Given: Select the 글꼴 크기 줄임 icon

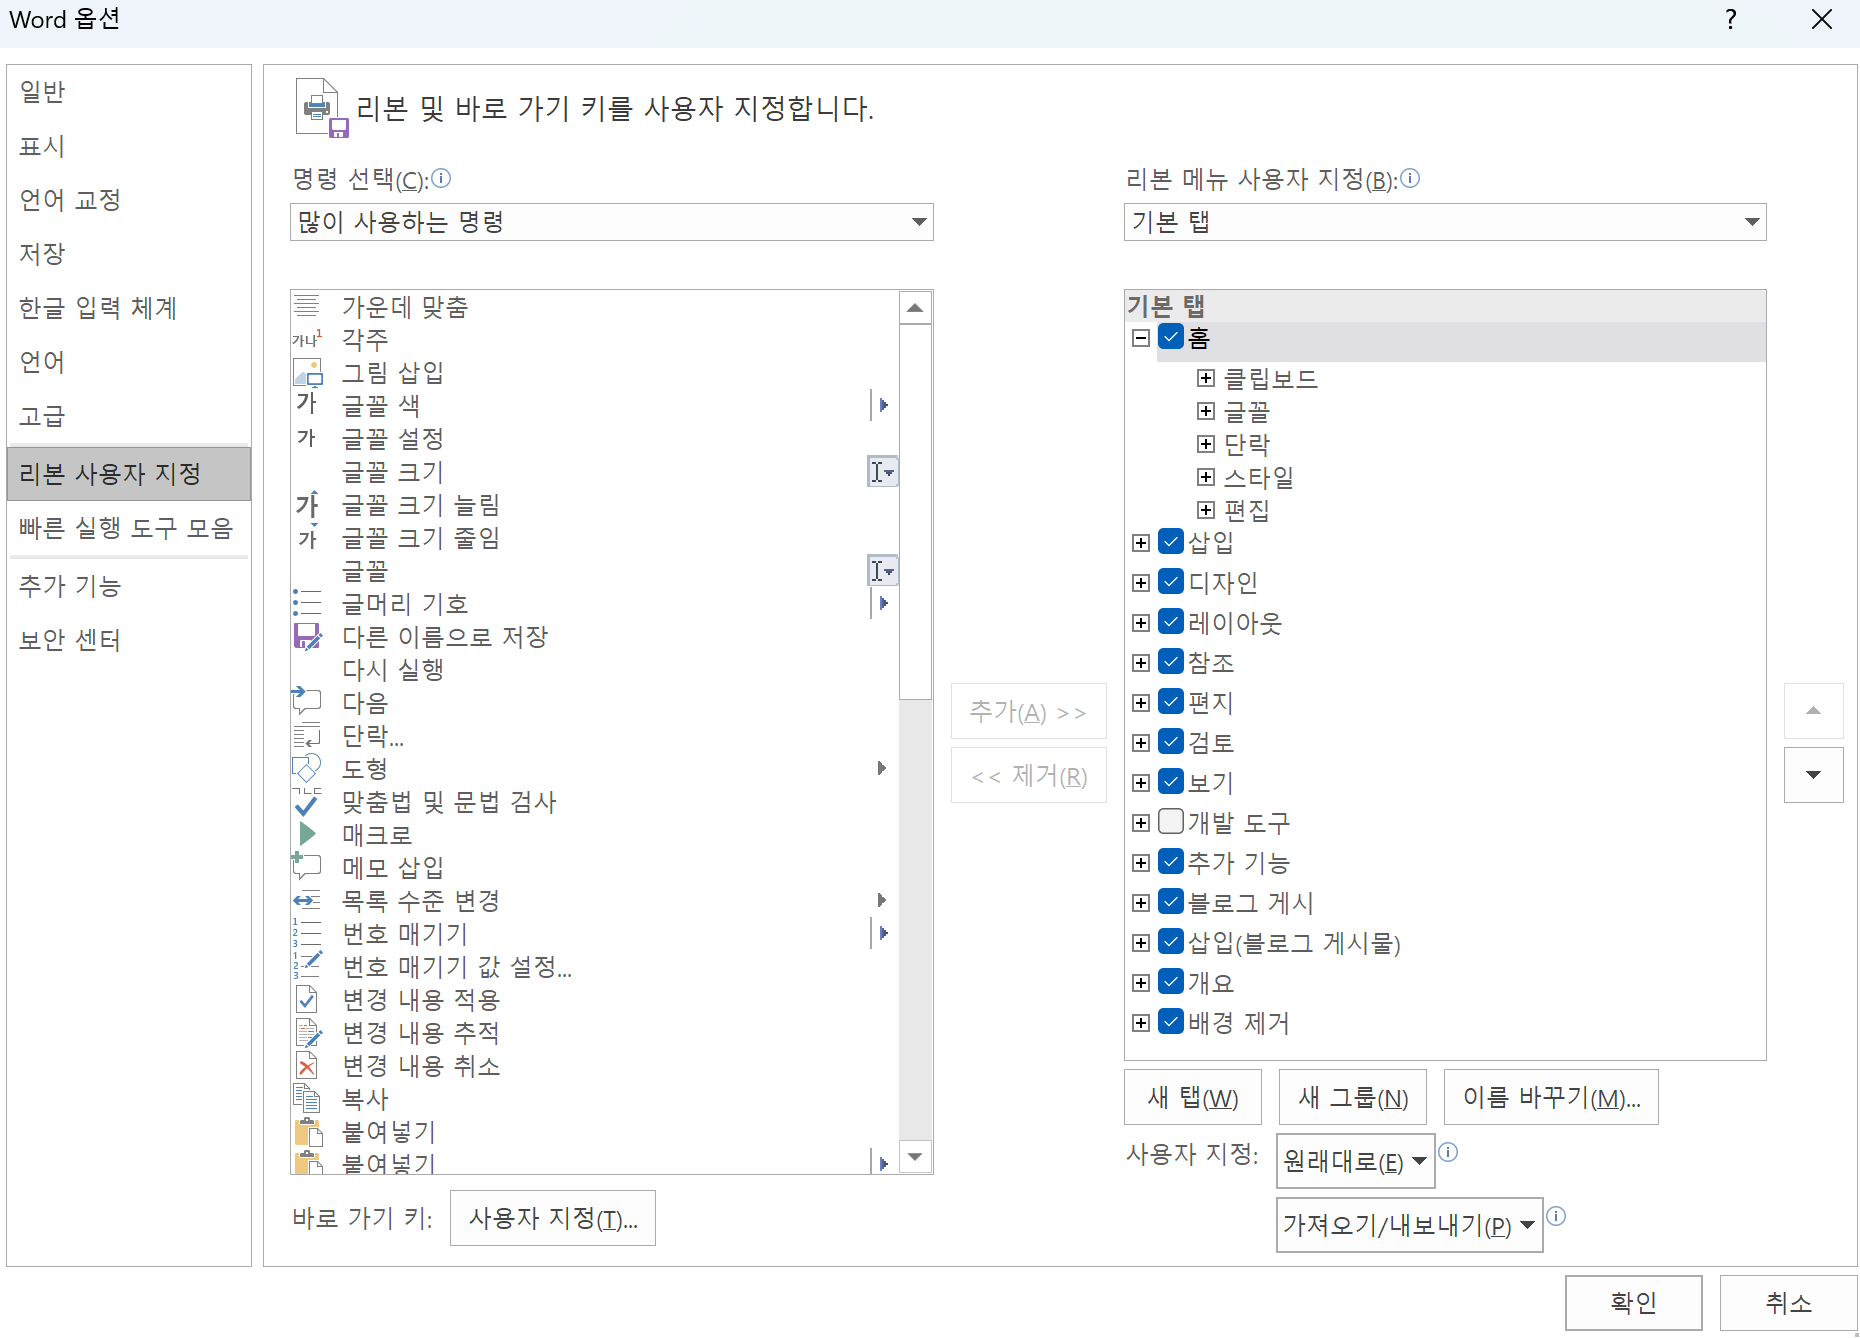Looking at the screenshot, I should tap(307, 537).
